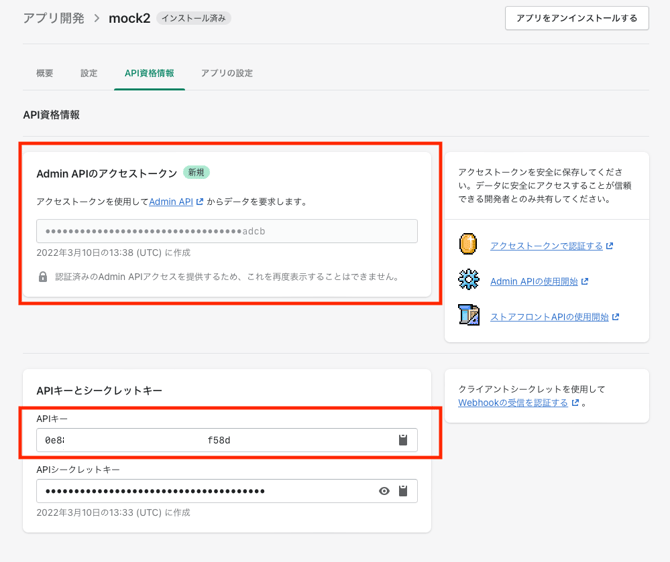
Task: Click external-link icon after Admin API inline link
Action: 200,201
